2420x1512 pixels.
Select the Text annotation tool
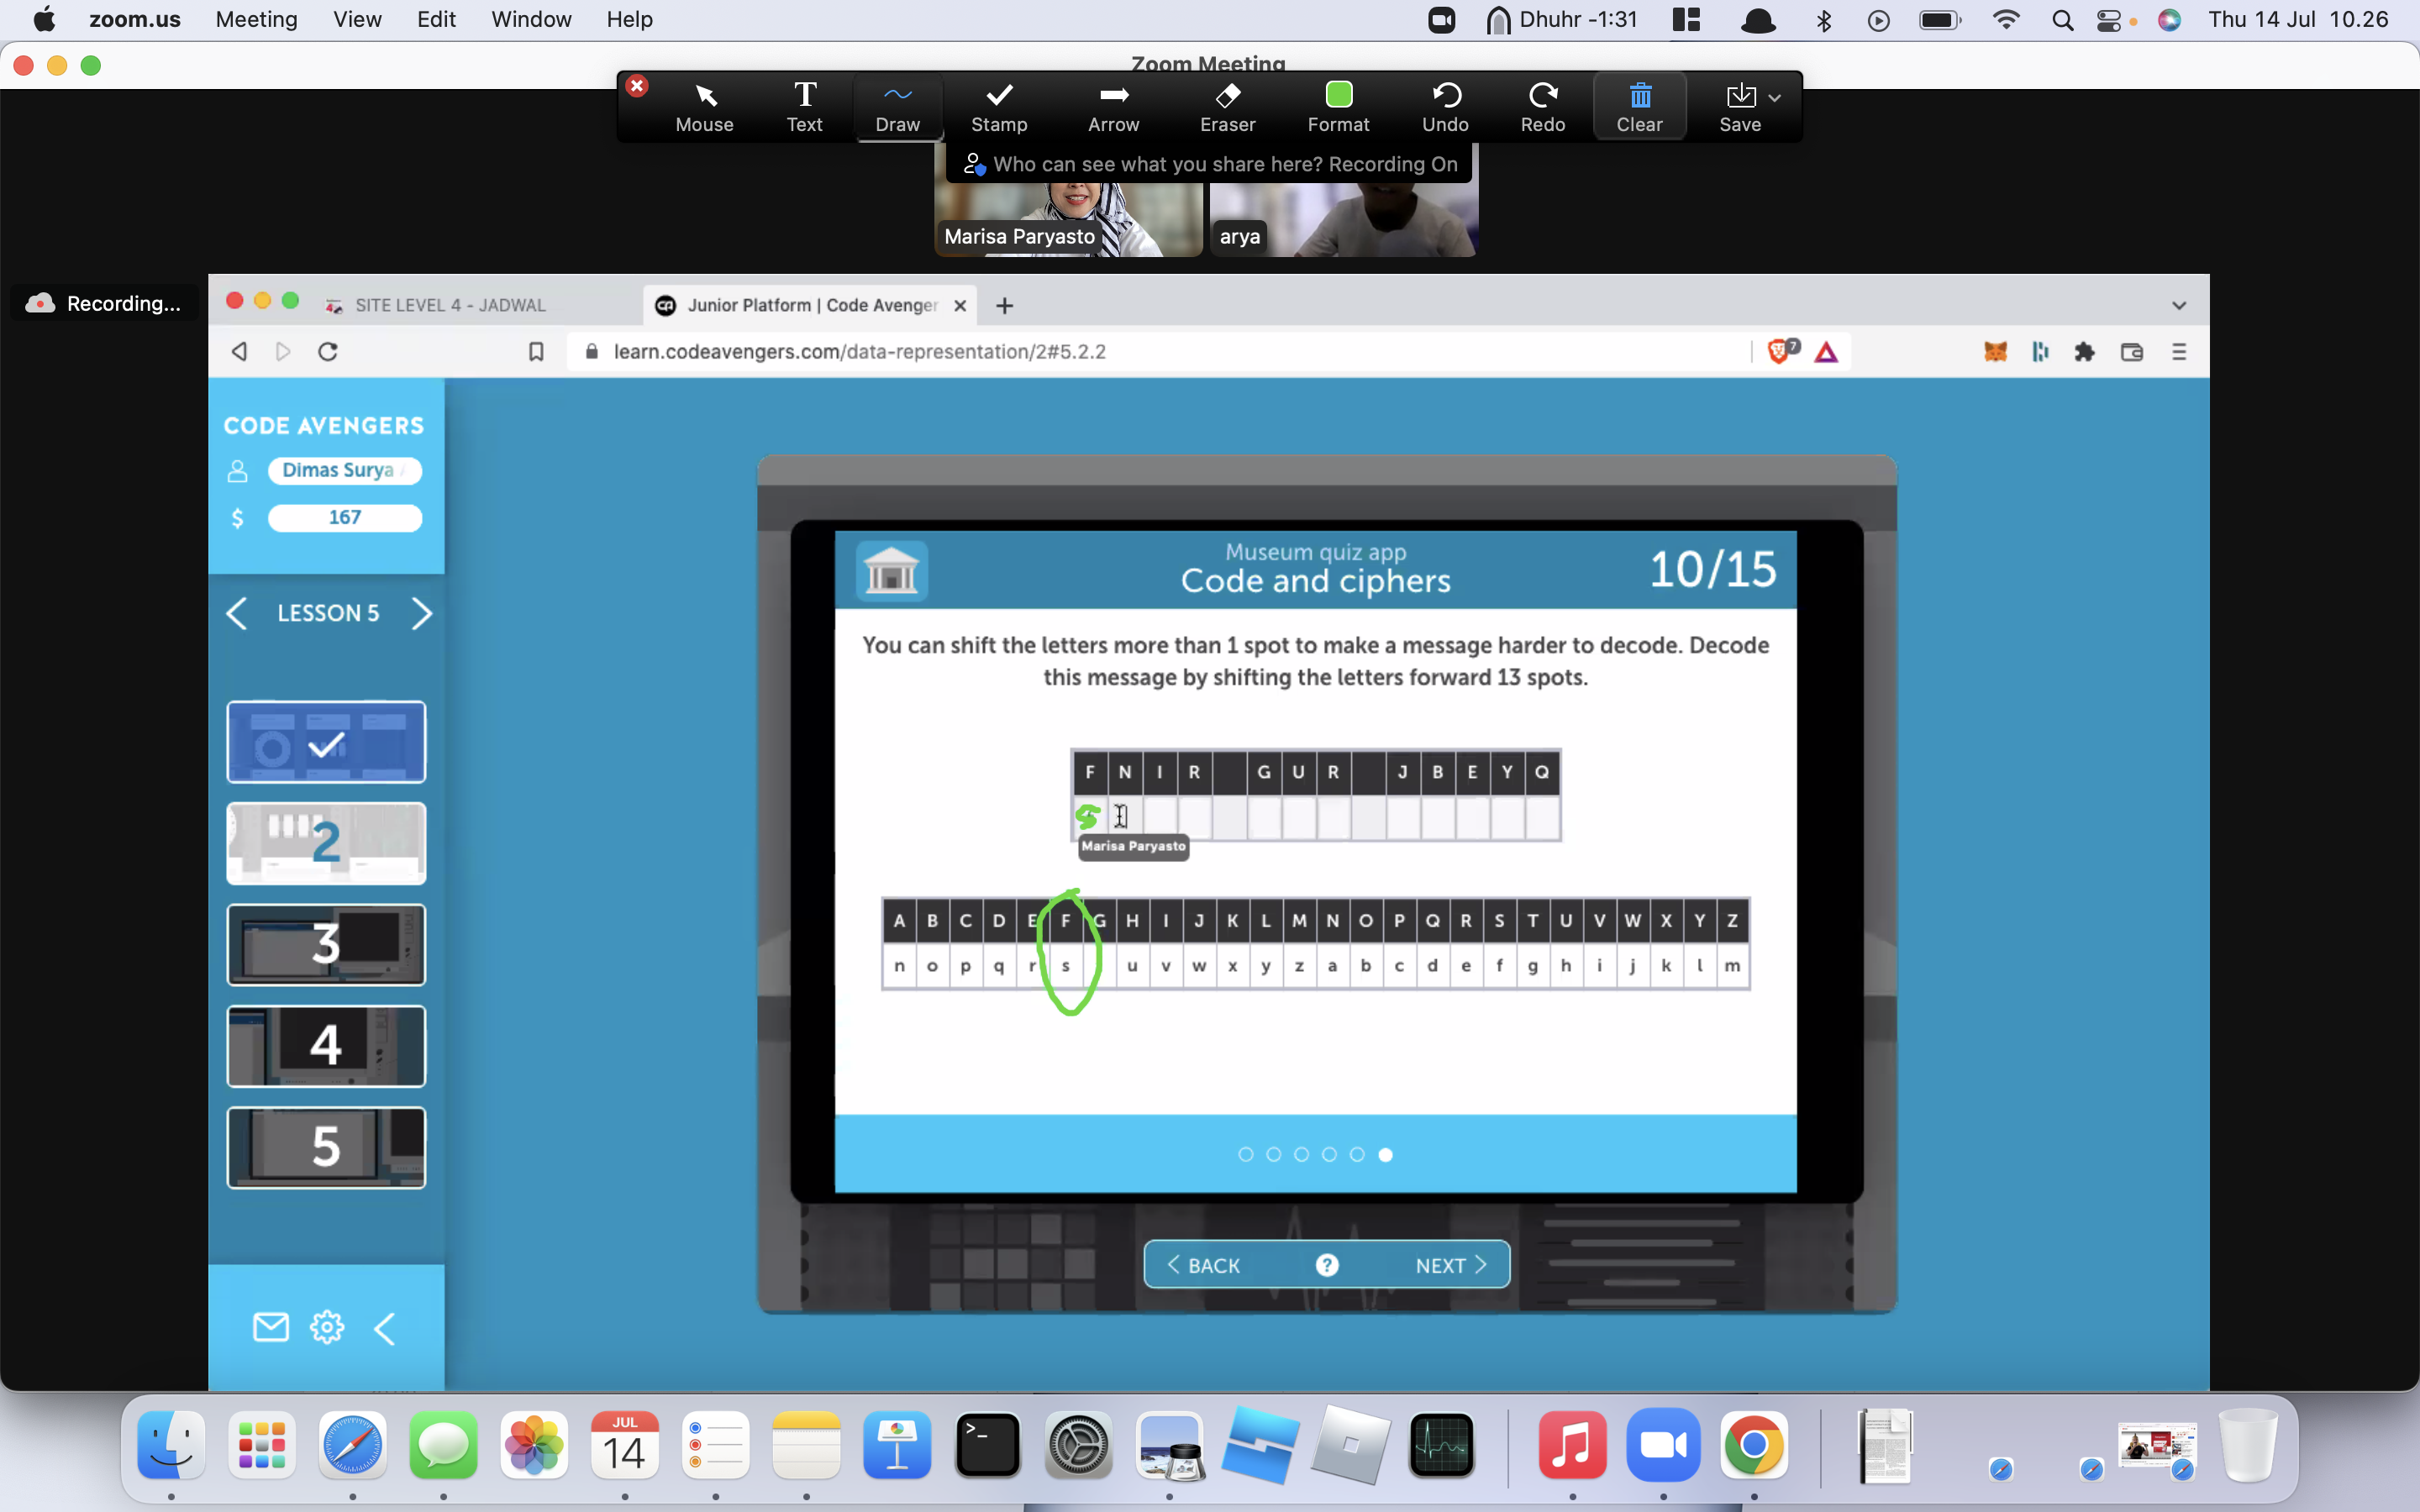(804, 108)
